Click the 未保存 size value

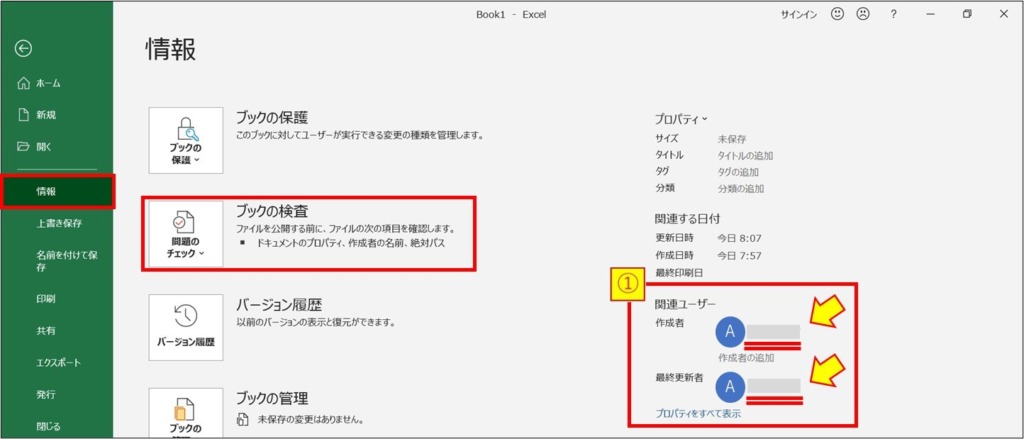(x=732, y=139)
